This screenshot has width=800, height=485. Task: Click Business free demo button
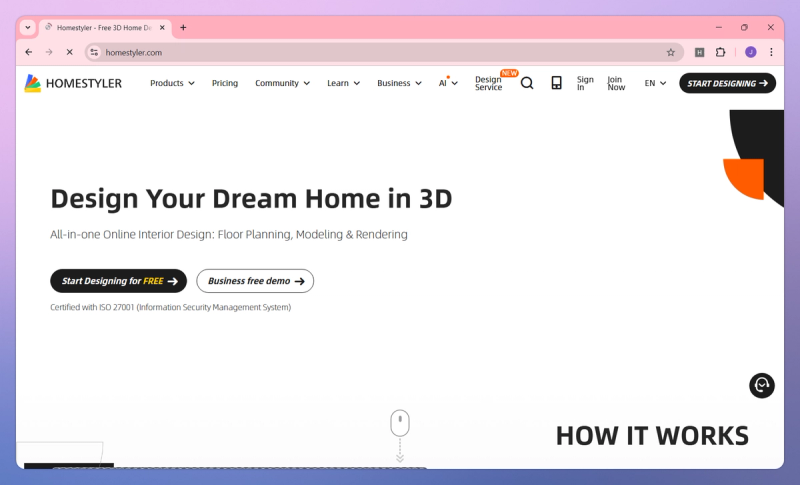pyautogui.click(x=255, y=281)
